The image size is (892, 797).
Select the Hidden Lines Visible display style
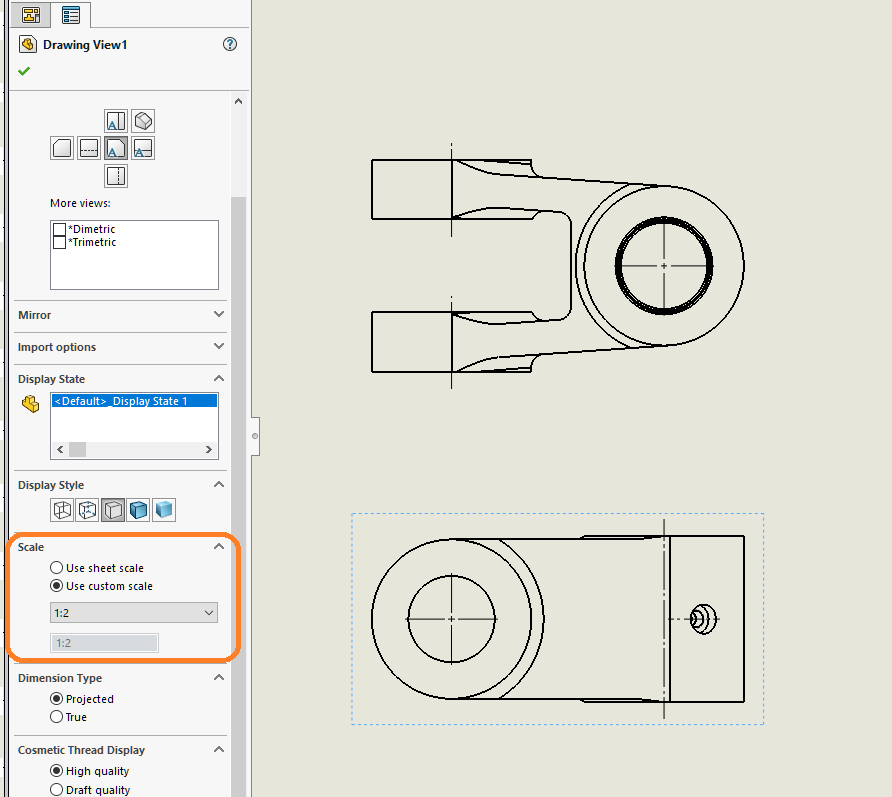[87, 510]
